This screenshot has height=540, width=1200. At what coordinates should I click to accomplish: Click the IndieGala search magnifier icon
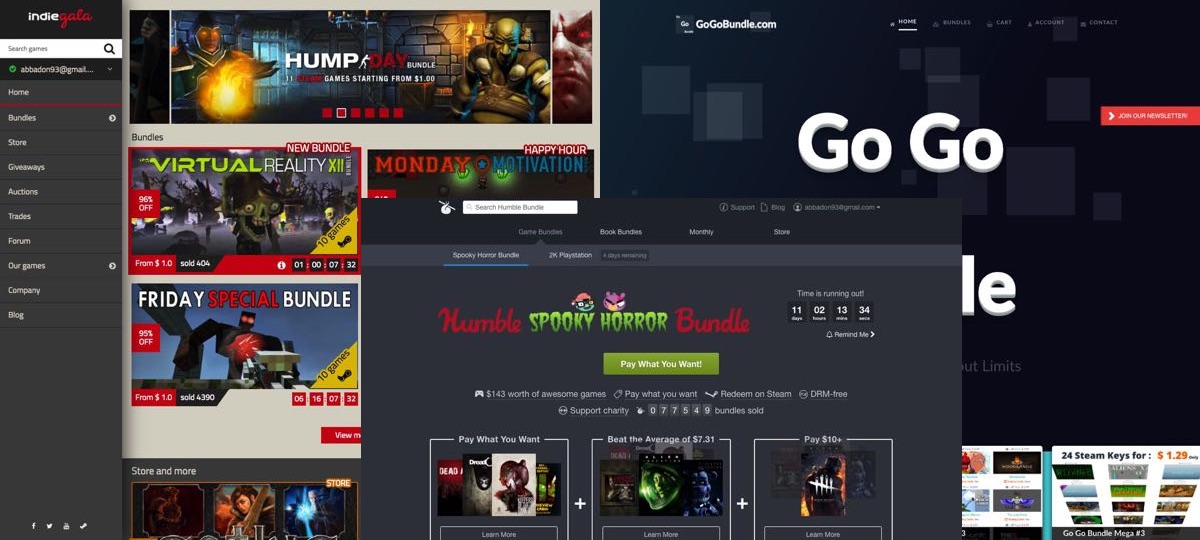tap(109, 48)
